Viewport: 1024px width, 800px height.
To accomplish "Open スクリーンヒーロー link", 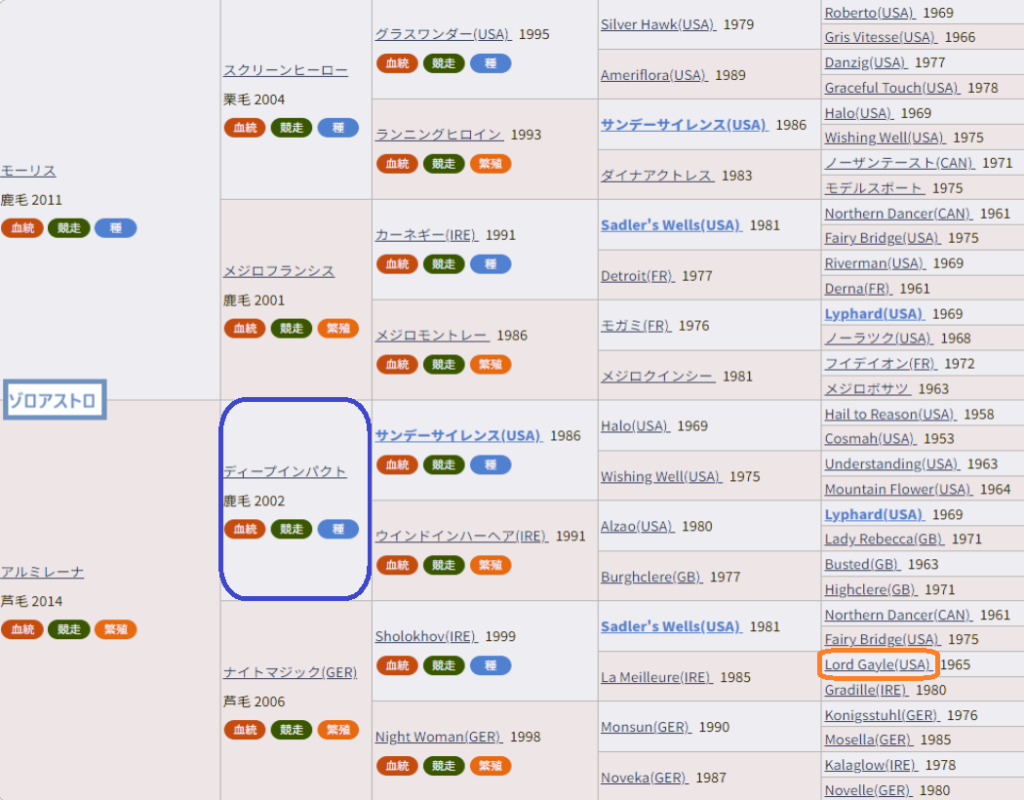I will (285, 71).
